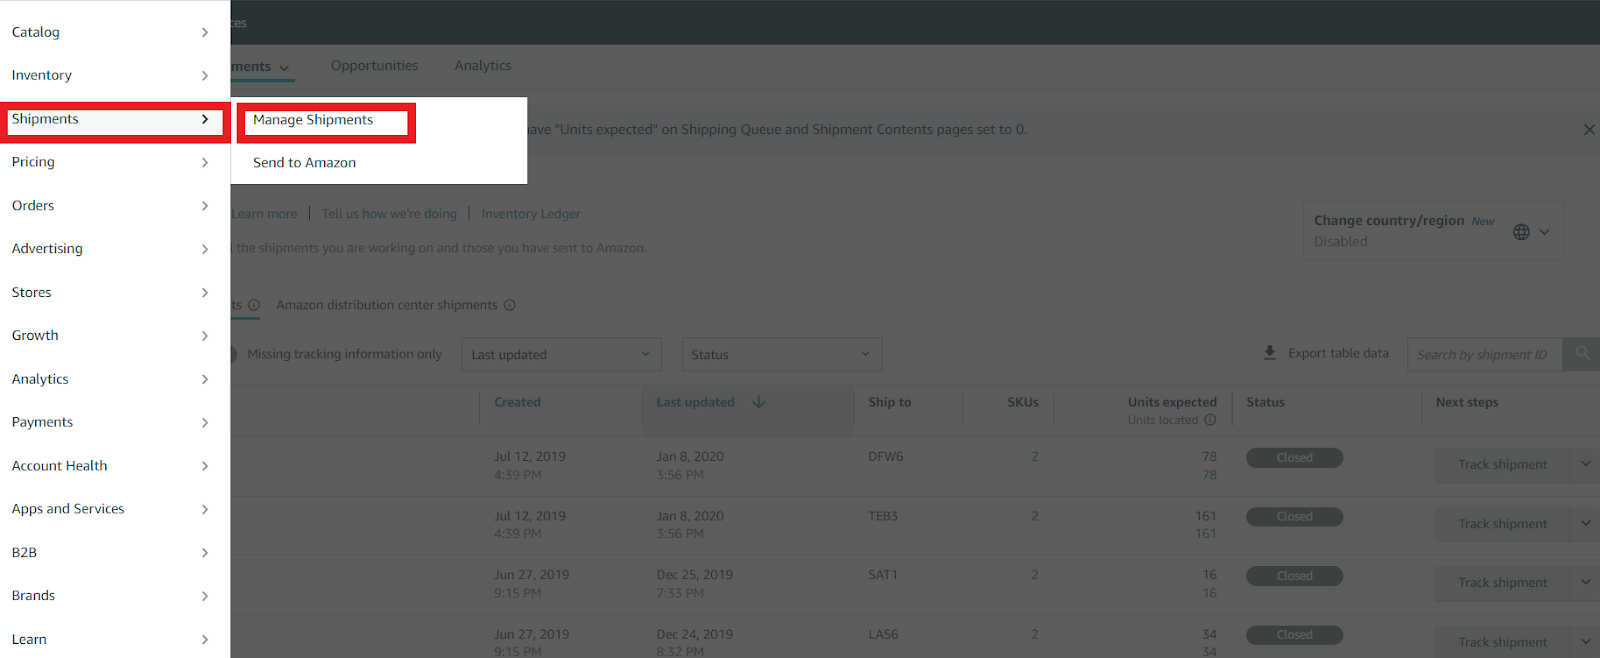Toggle Missing tracking information only
This screenshot has height=658, width=1600.
(233, 354)
